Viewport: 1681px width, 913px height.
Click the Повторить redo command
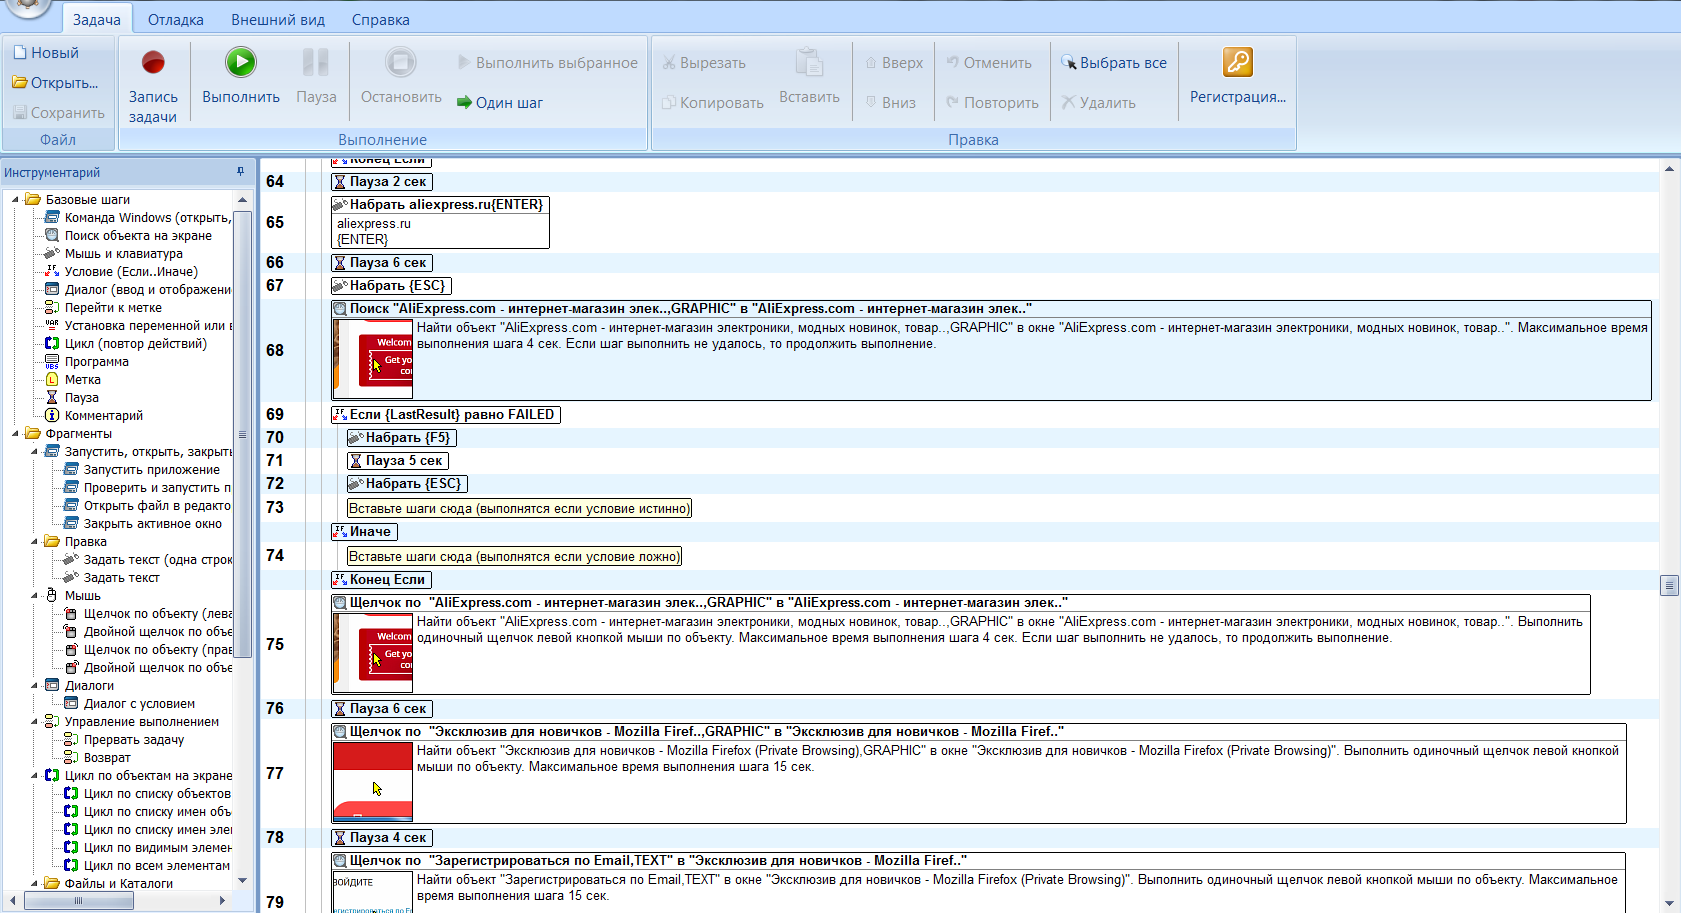tap(992, 103)
